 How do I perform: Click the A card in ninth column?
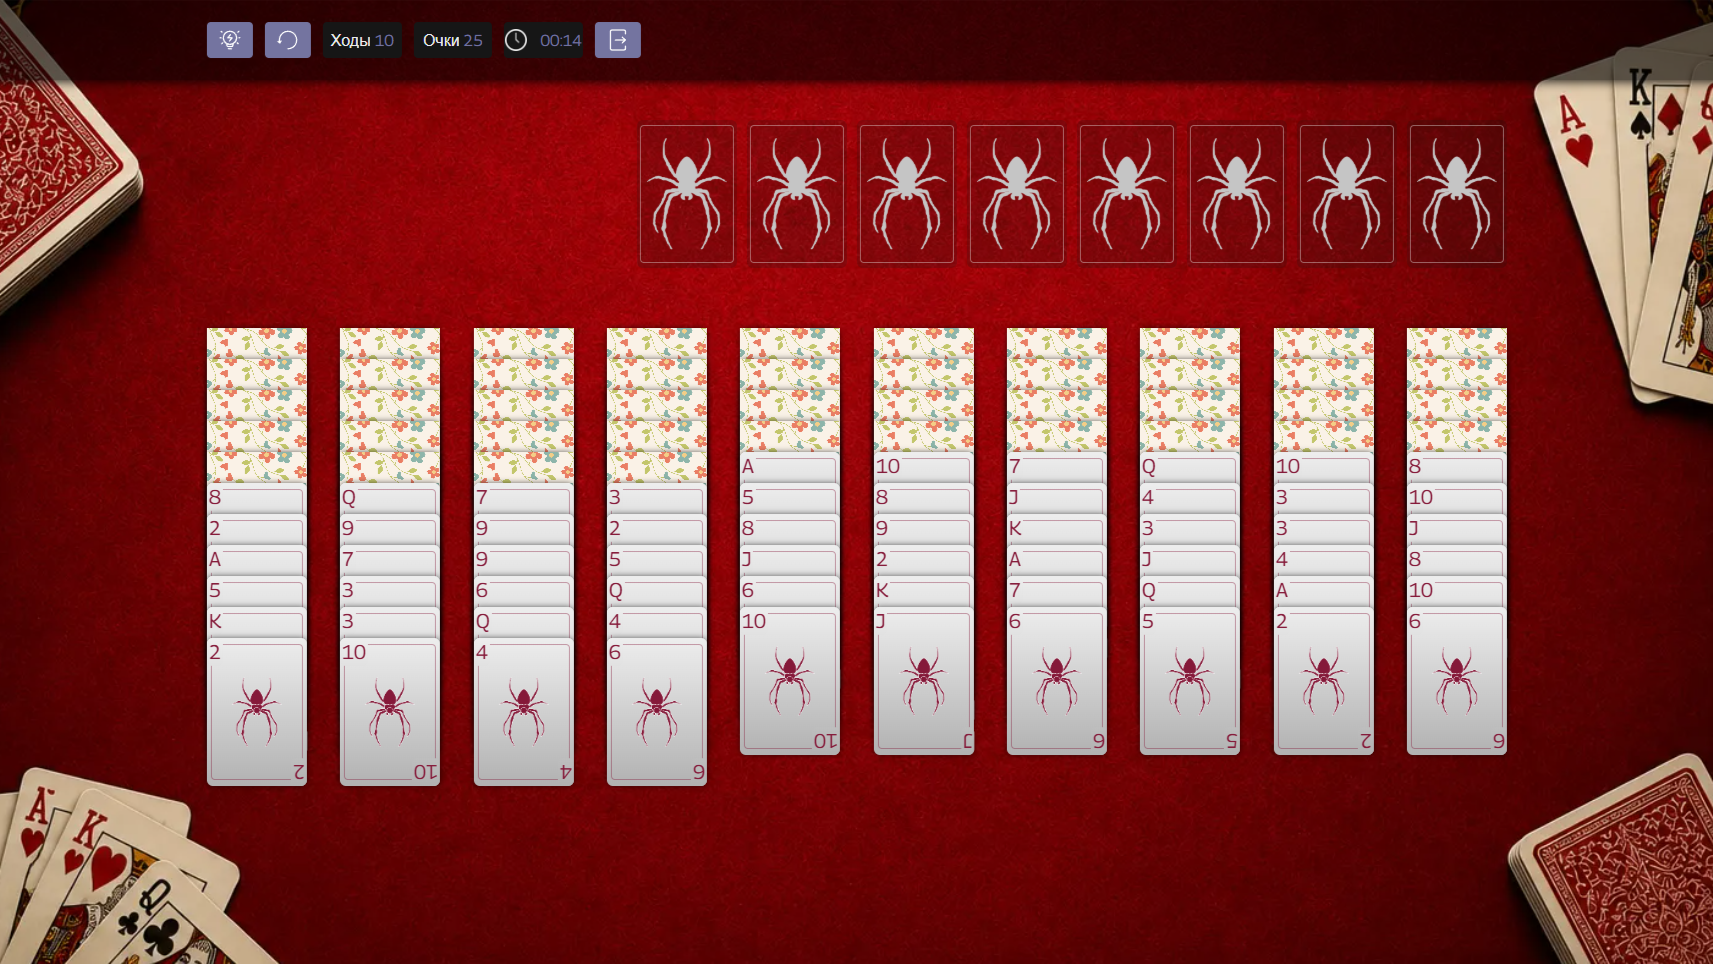pyautogui.click(x=1324, y=591)
